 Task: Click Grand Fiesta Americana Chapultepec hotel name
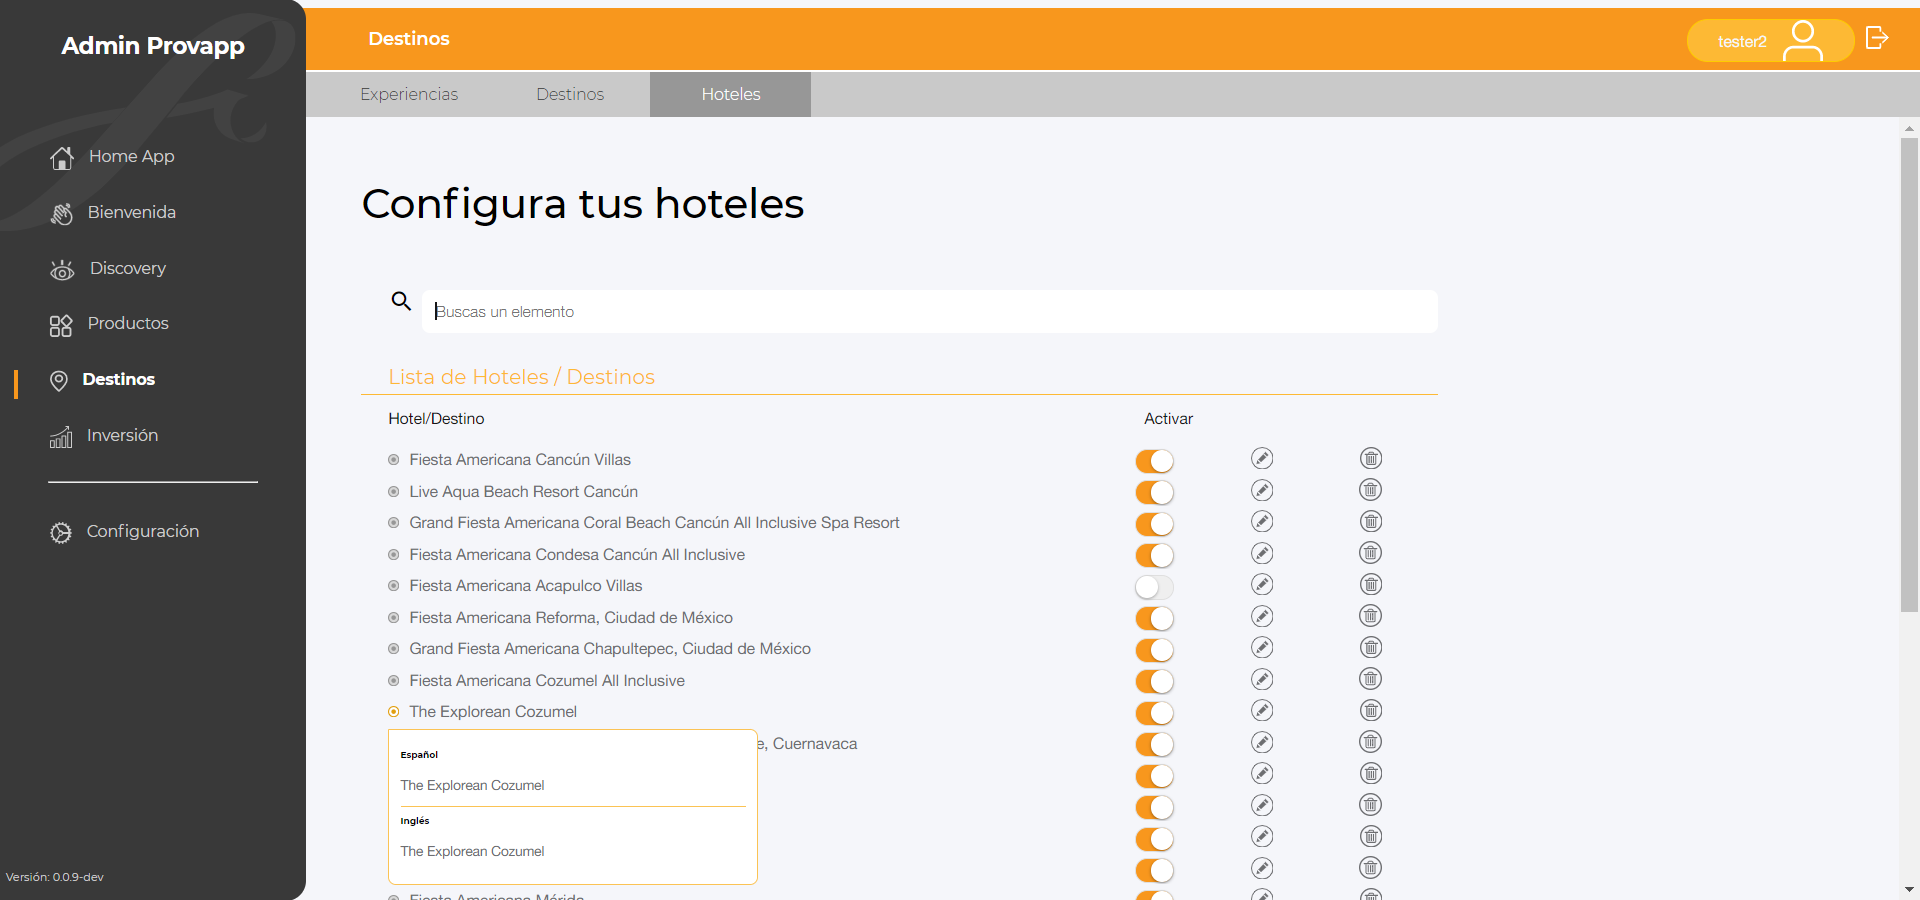click(x=610, y=649)
